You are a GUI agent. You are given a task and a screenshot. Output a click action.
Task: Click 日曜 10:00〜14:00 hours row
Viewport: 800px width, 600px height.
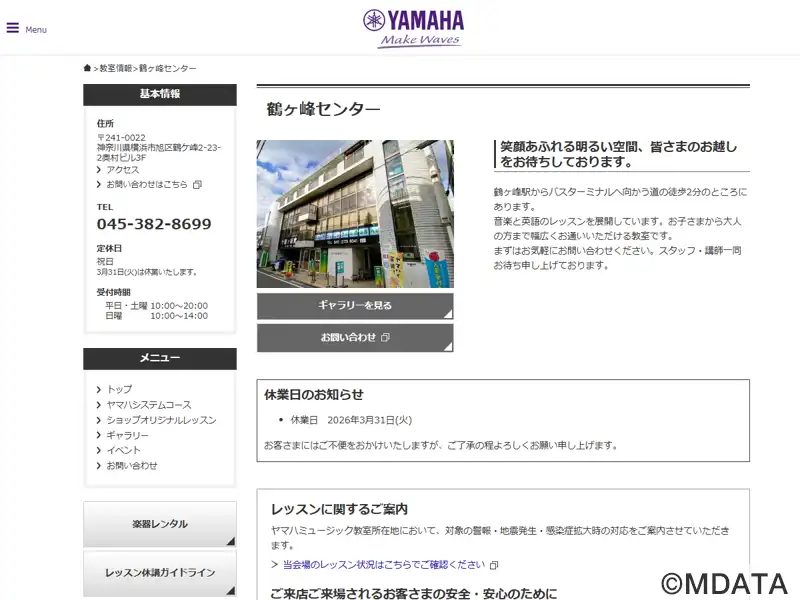(157, 316)
